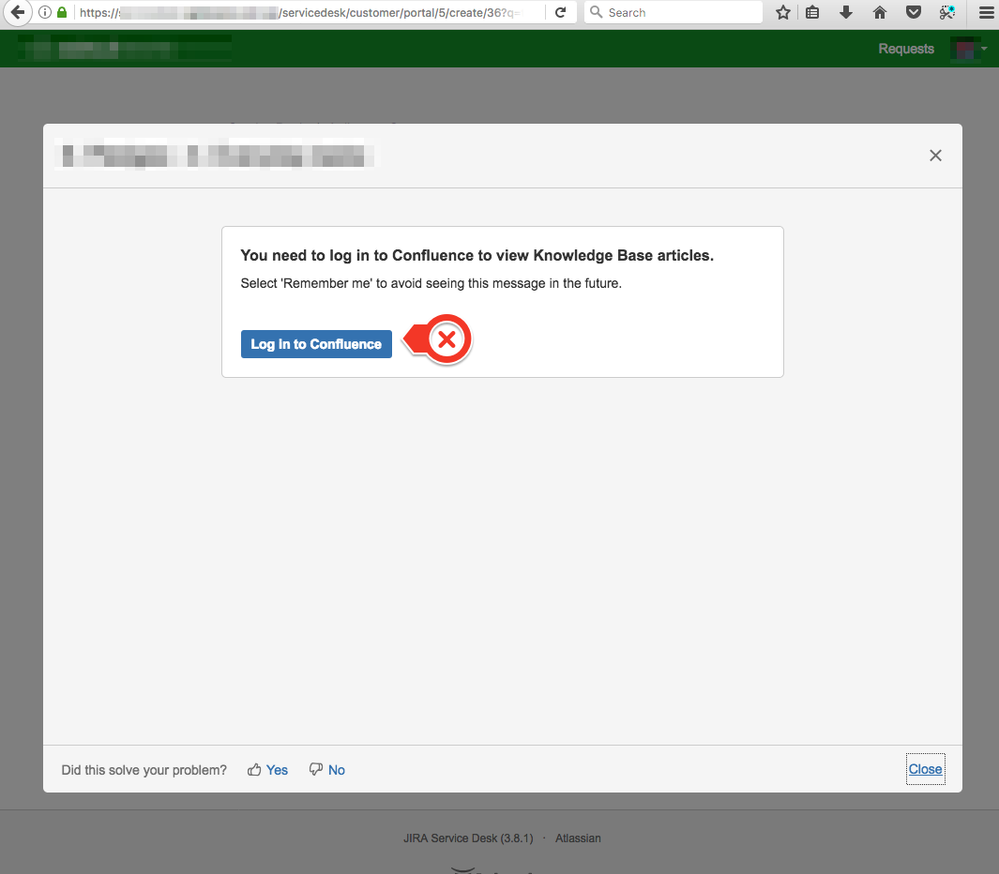Click Log in to Confluence button

316,344
